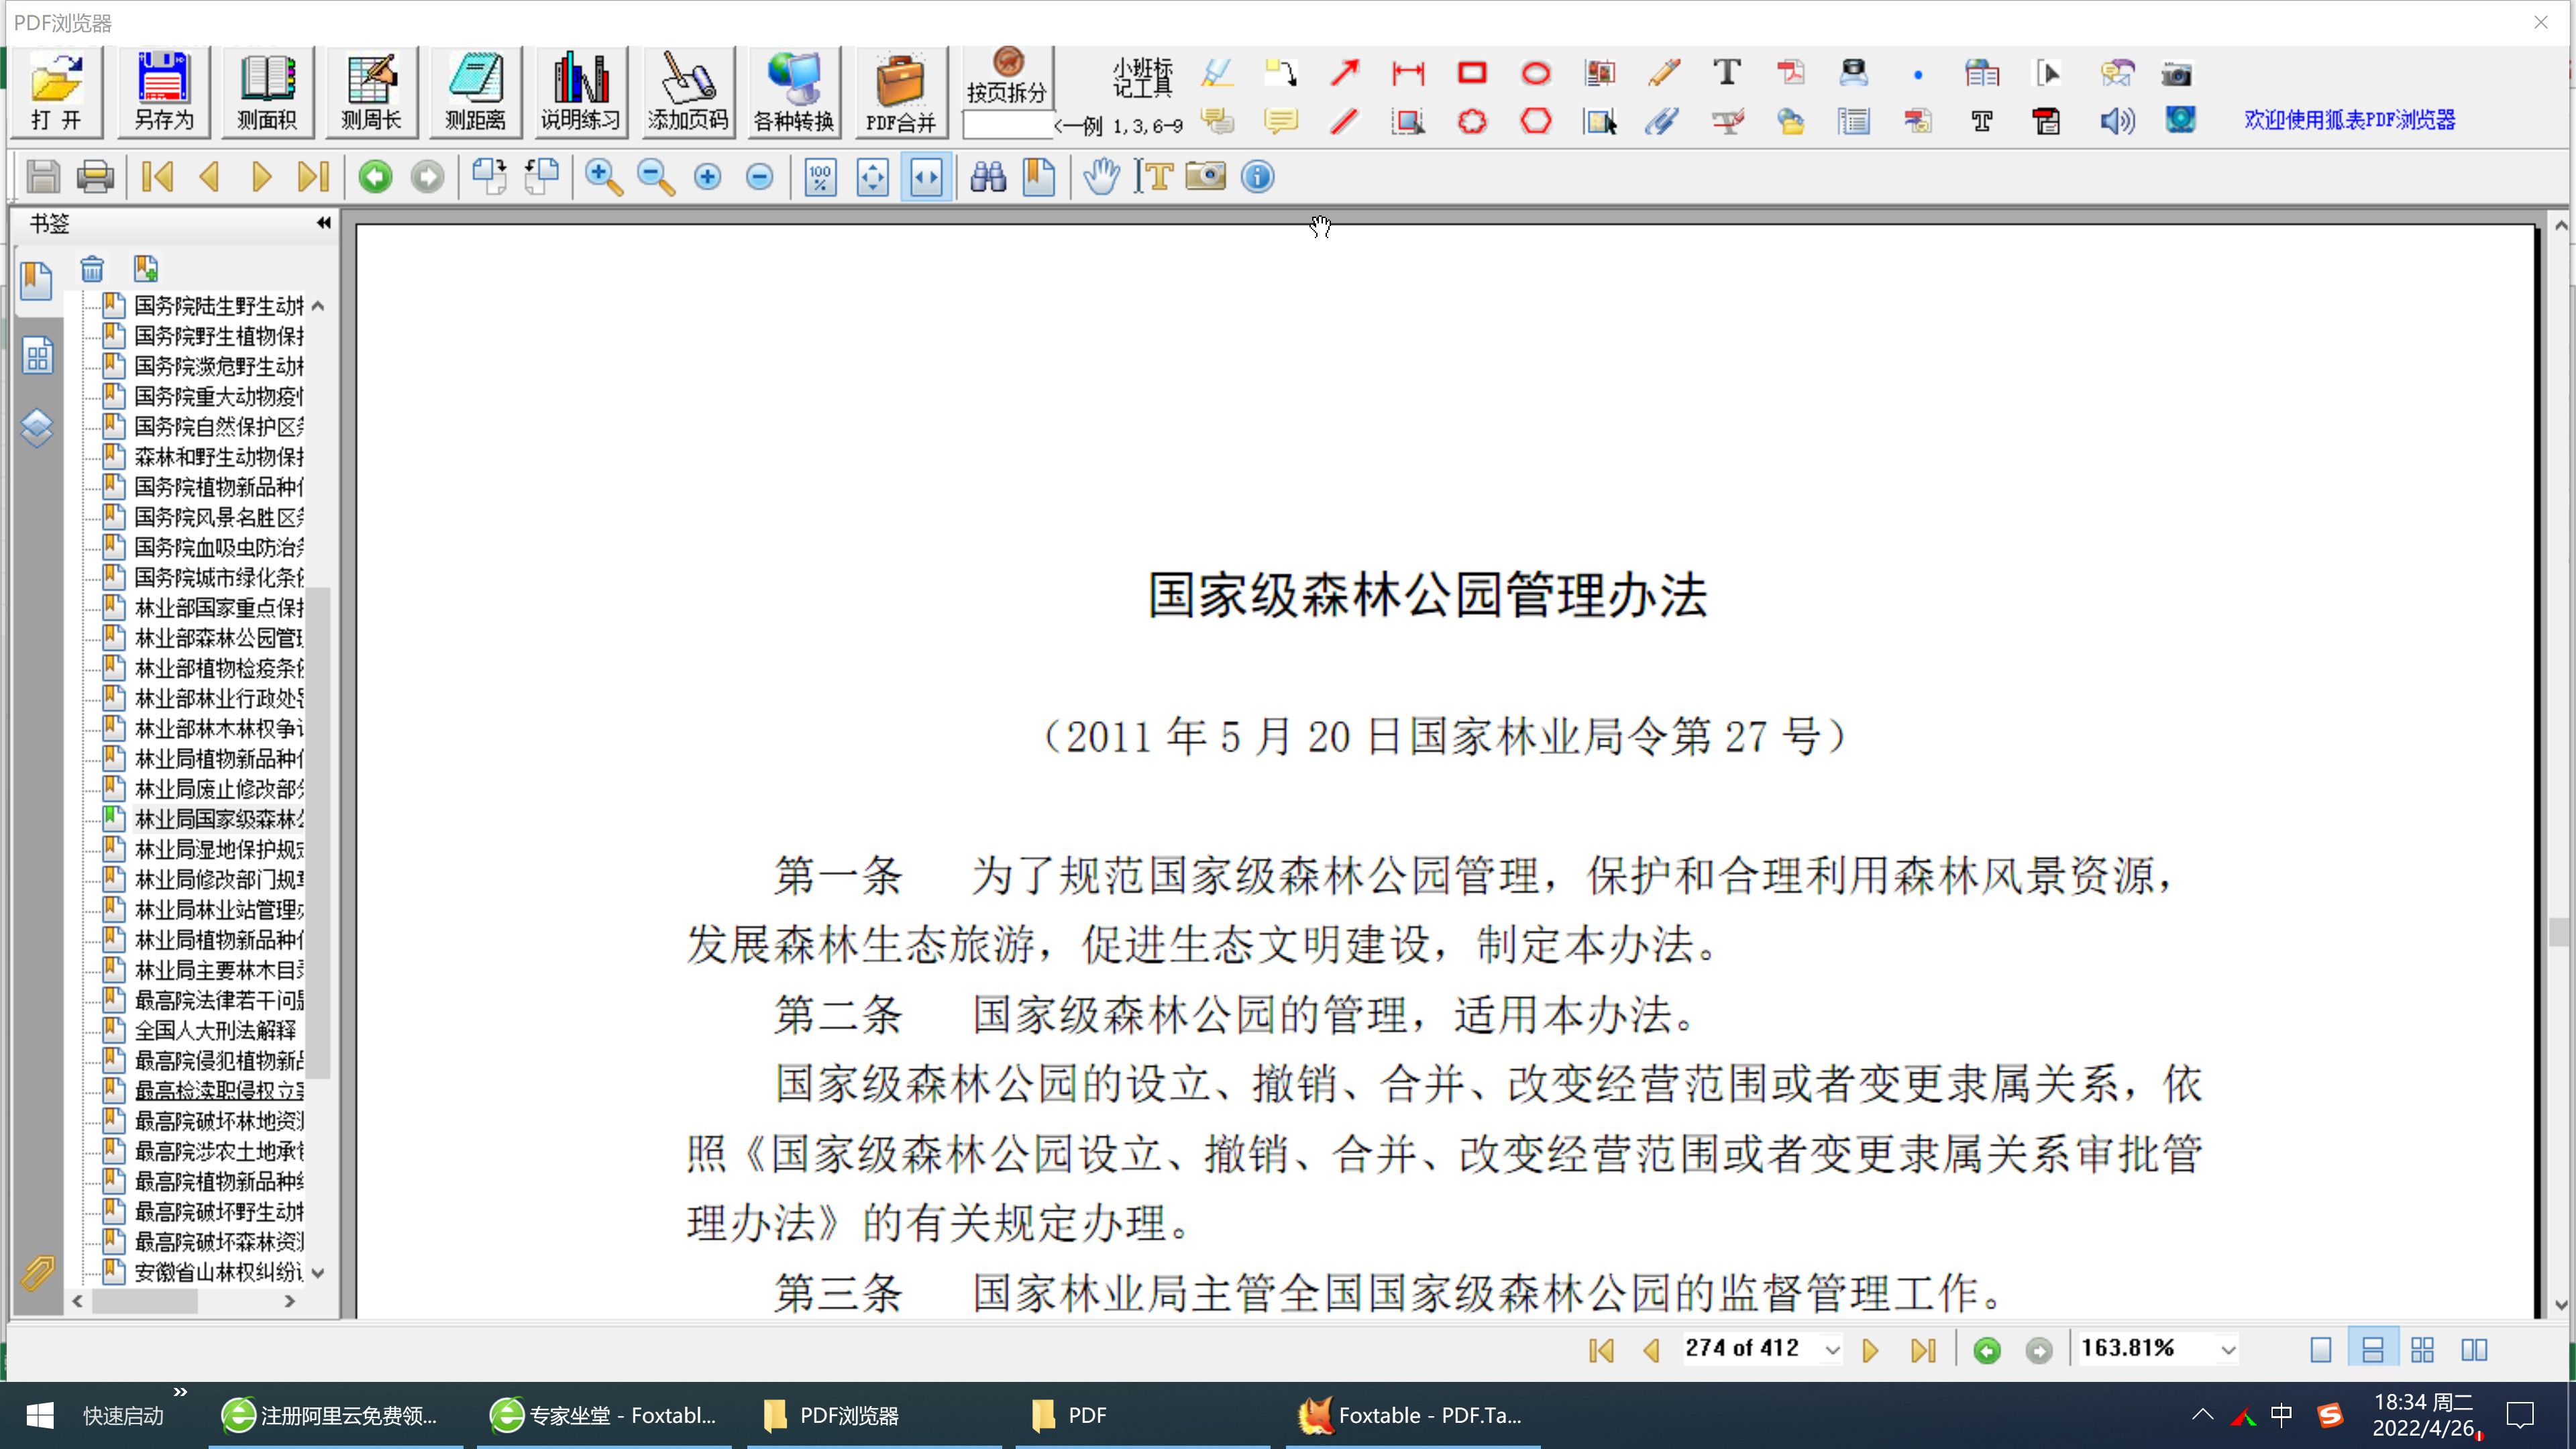The image size is (2576, 1449).
Task: Enable single page layout view
Action: coord(2321,1350)
